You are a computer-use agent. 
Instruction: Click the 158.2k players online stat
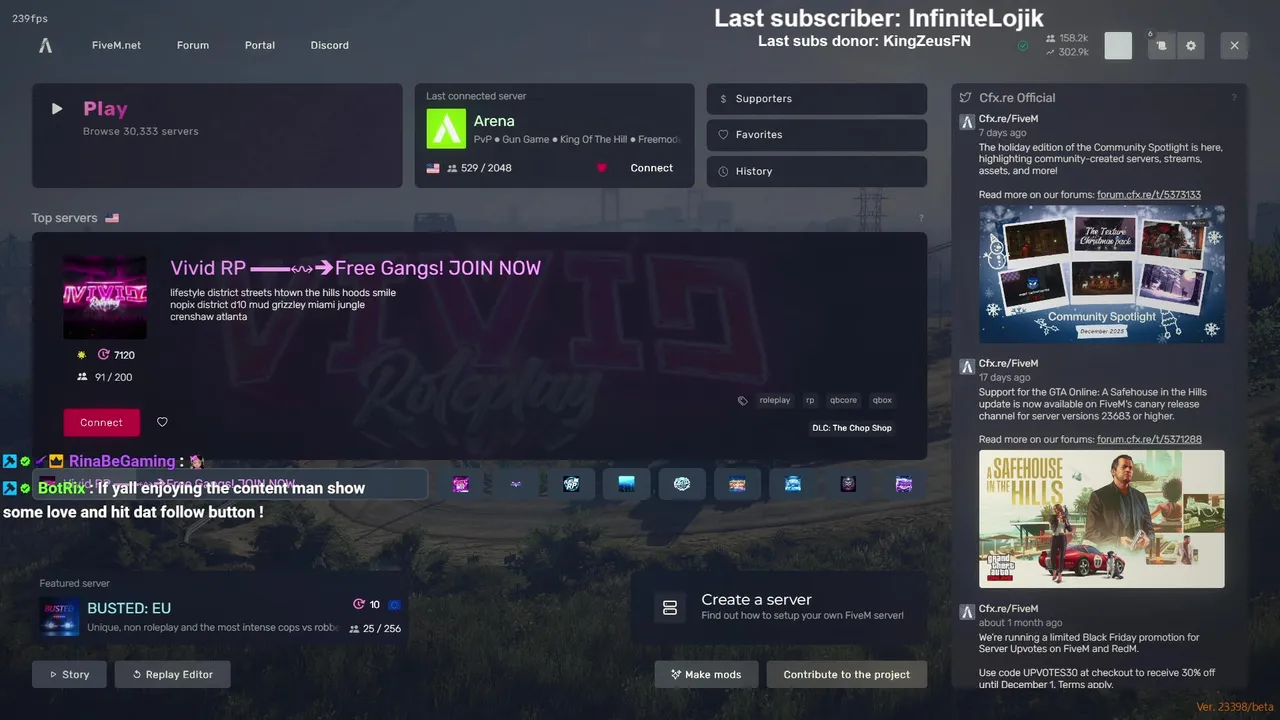(x=1067, y=38)
